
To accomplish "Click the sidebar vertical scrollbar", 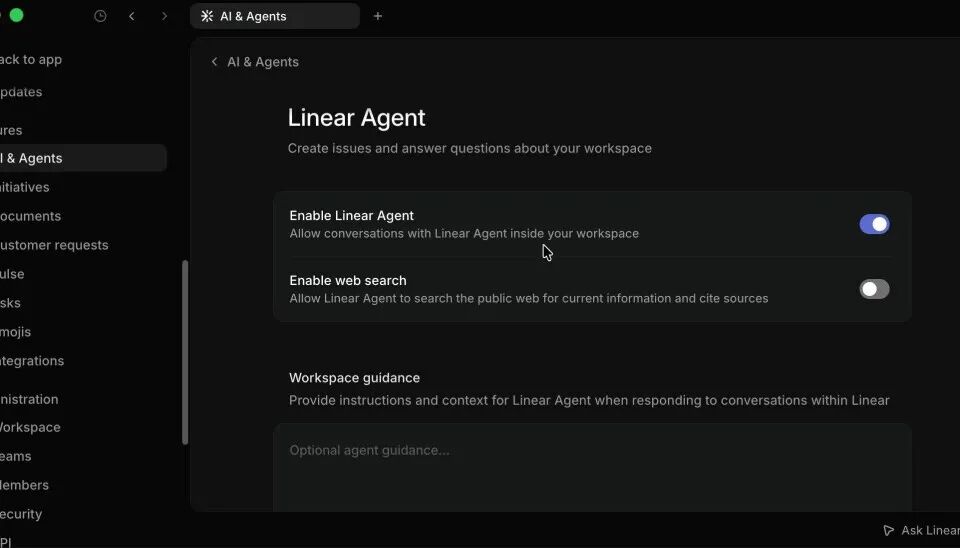I will (x=185, y=353).
